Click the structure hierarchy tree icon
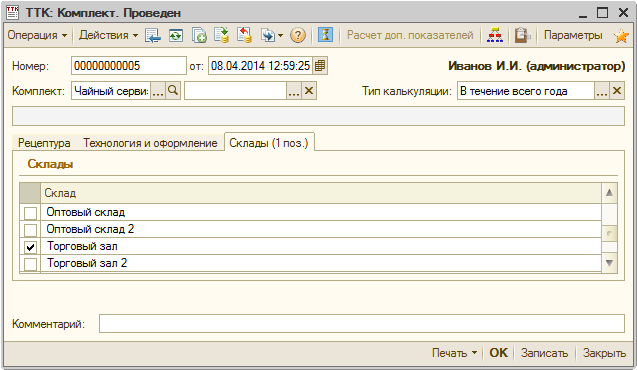The image size is (637, 370). (495, 35)
